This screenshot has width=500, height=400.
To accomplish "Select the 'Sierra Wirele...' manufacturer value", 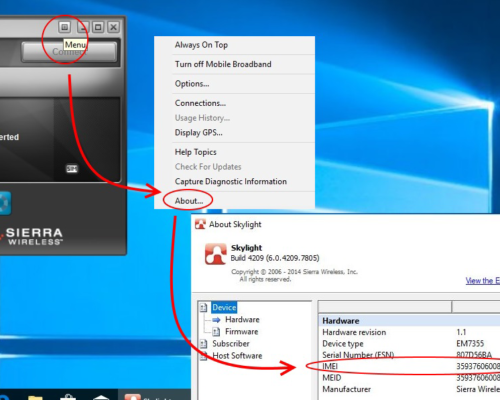I will click(478, 389).
